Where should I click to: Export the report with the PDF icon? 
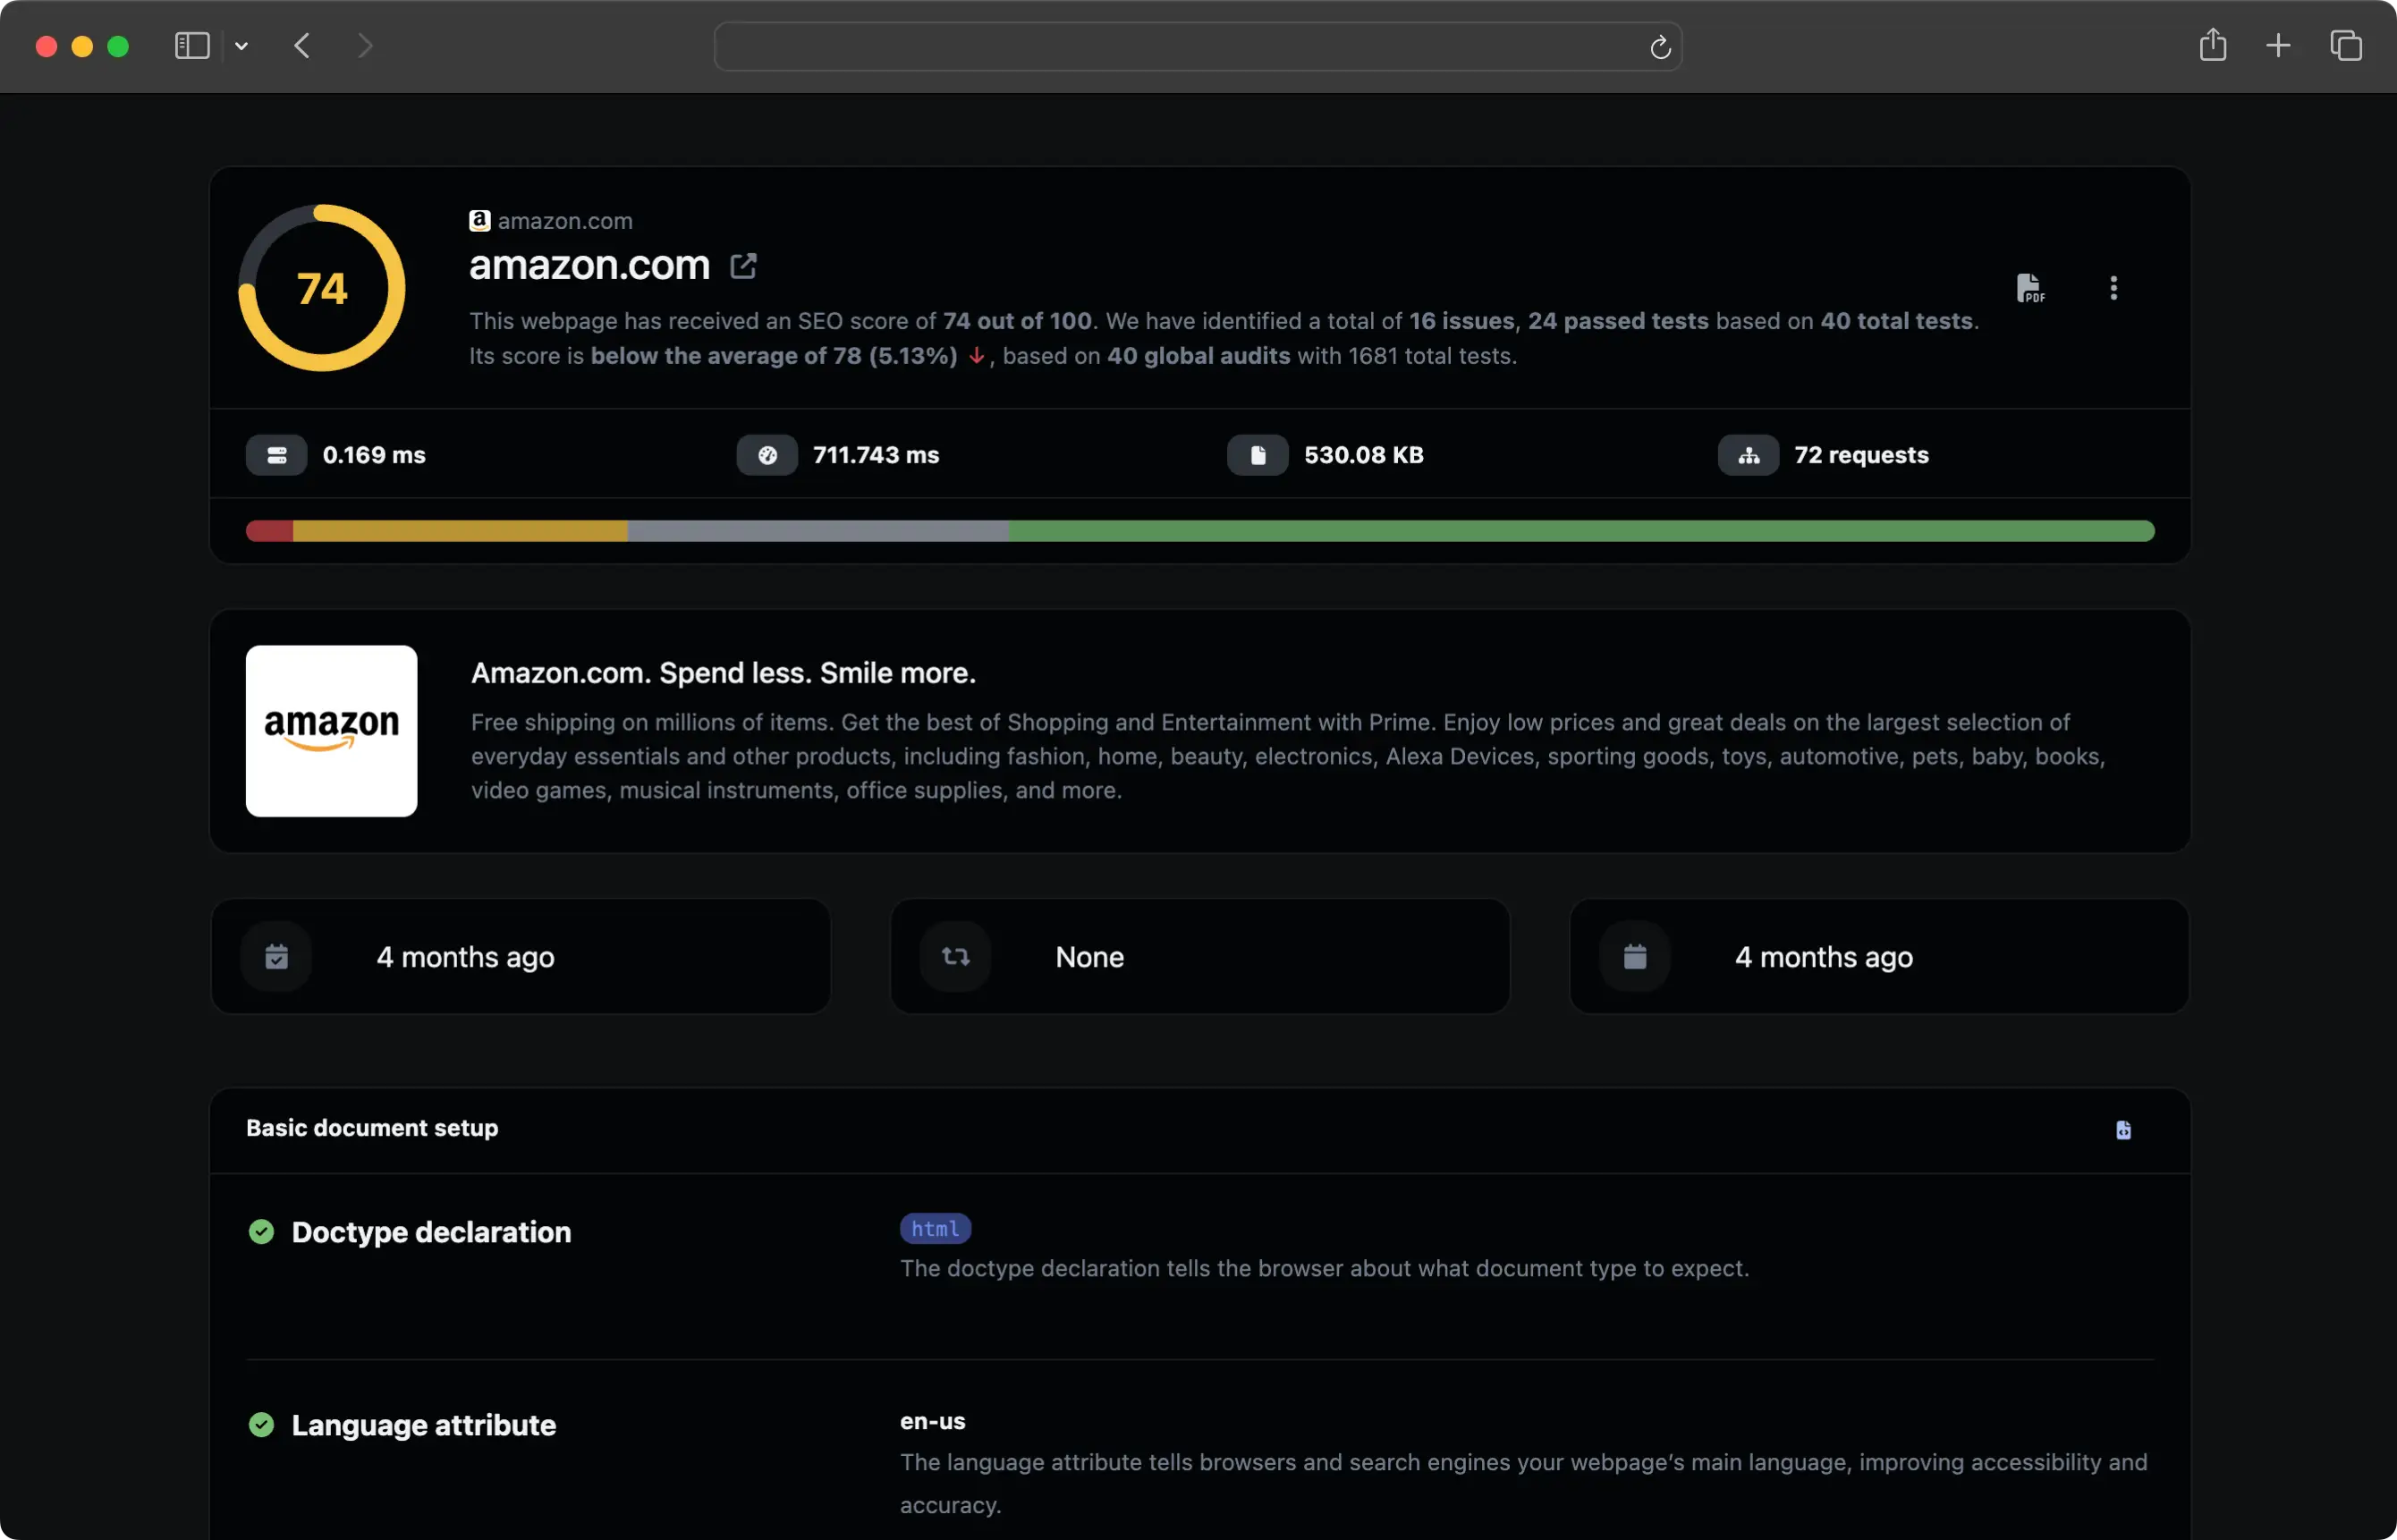(2030, 288)
